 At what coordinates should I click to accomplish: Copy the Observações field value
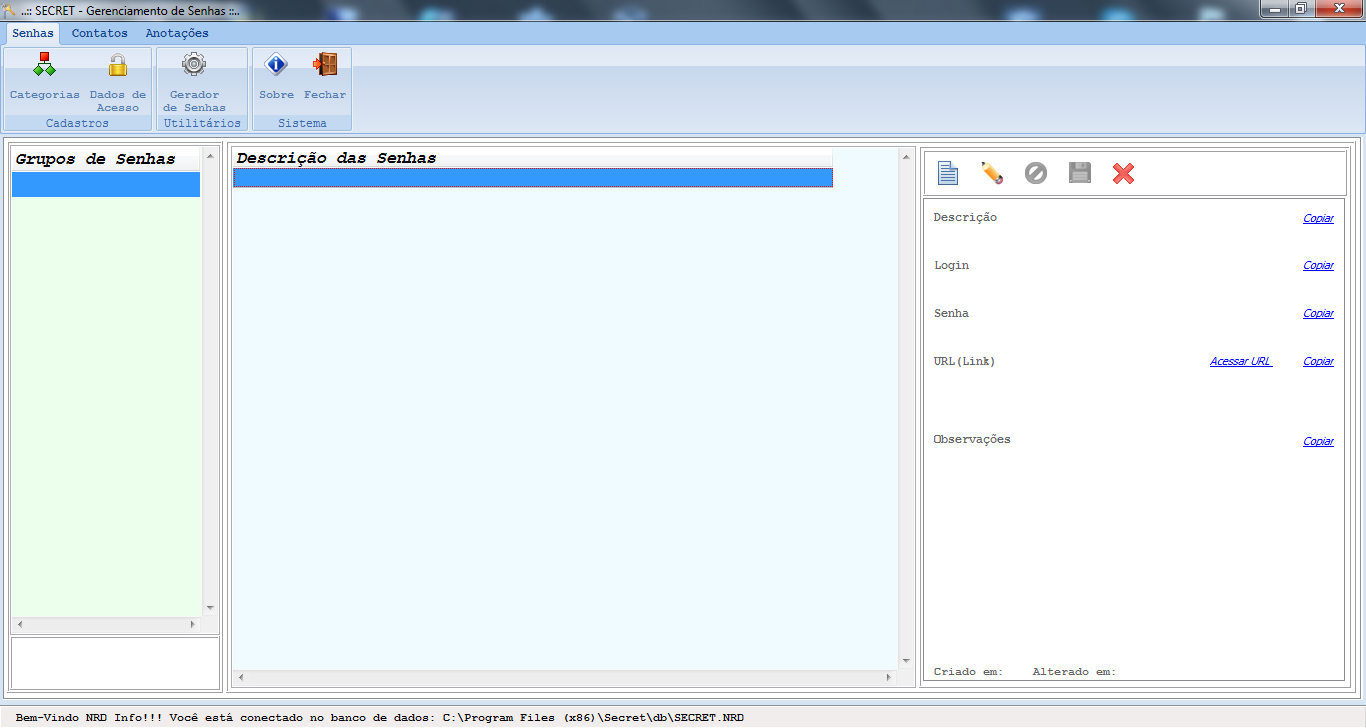pyautogui.click(x=1318, y=442)
